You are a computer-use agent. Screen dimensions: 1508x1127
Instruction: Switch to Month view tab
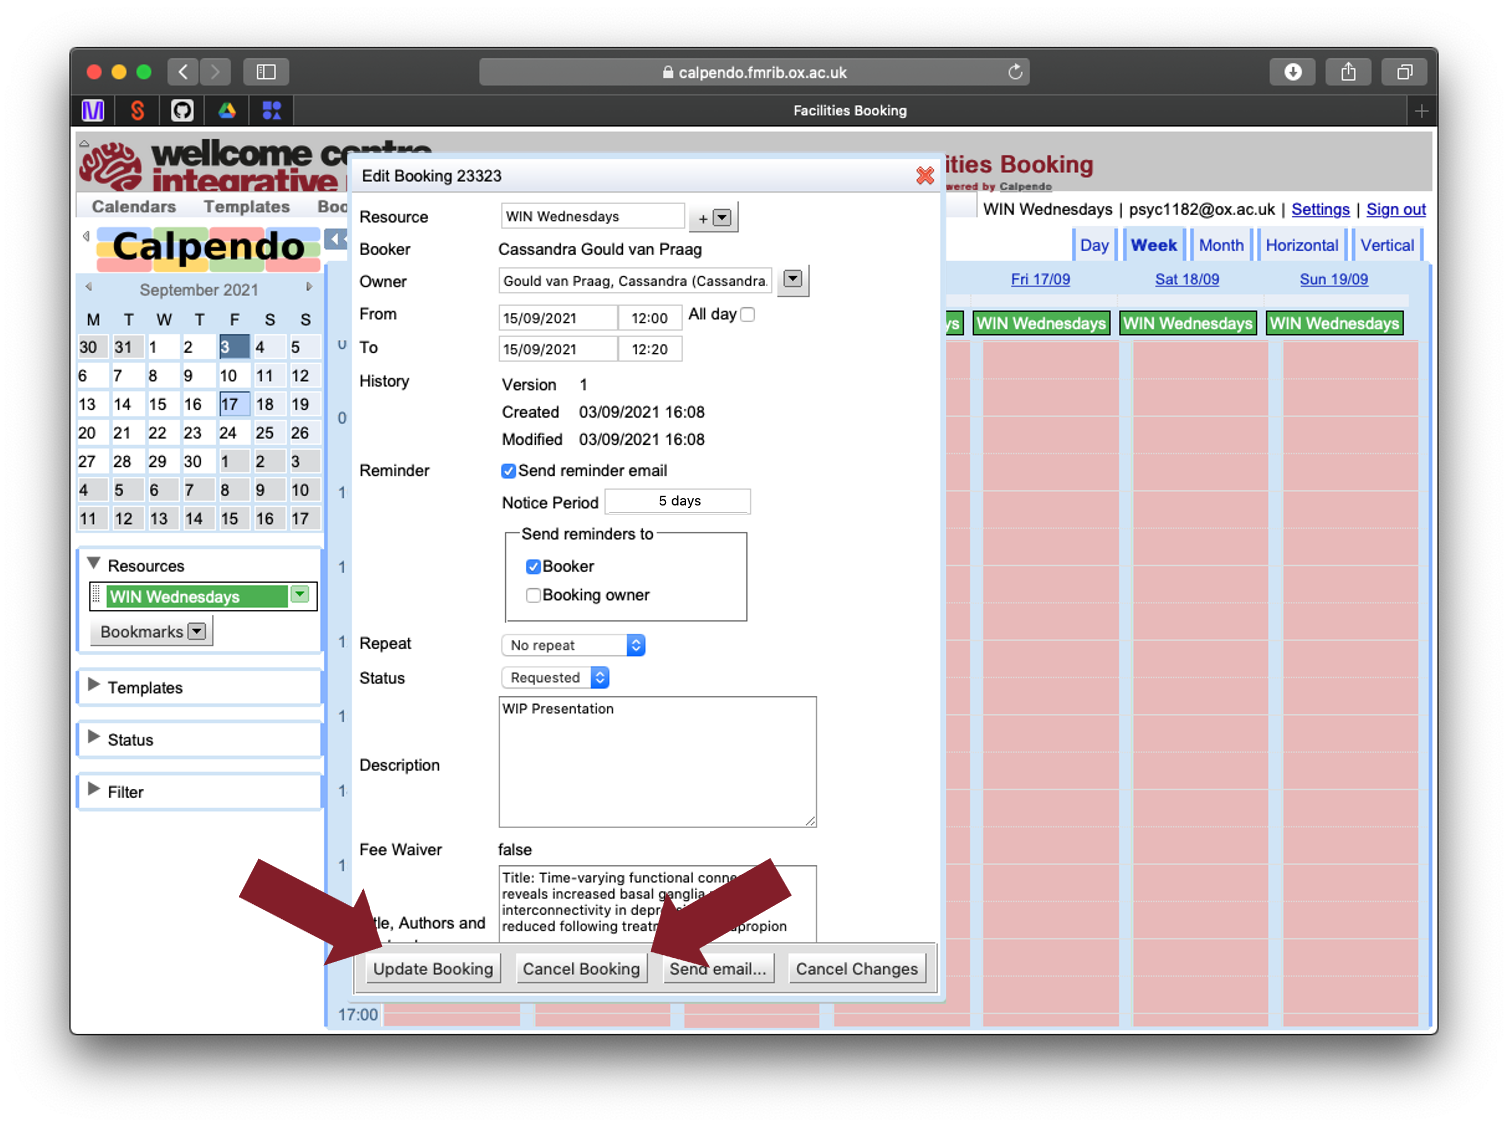coord(1221,245)
